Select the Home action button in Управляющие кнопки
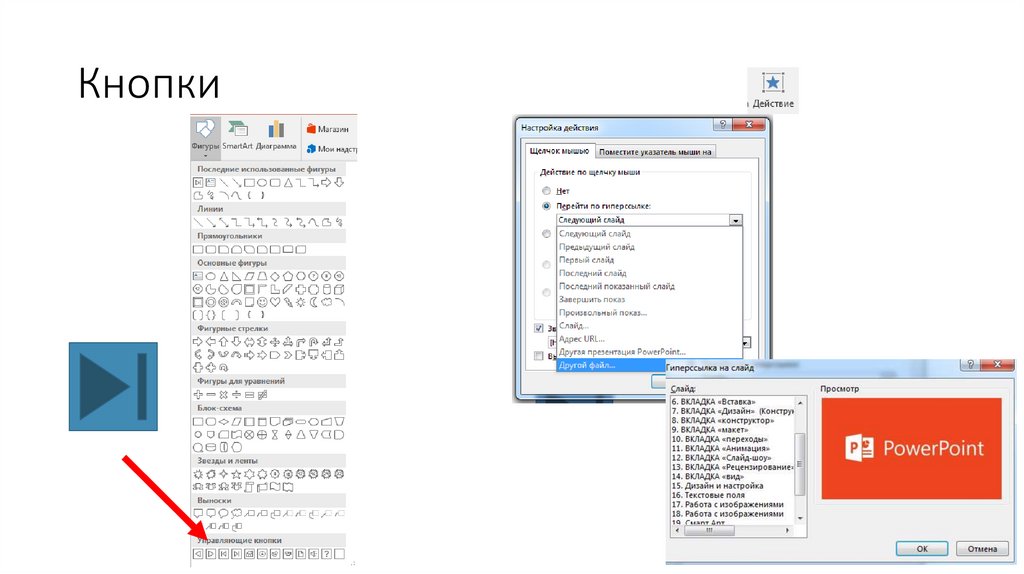 pos(249,554)
